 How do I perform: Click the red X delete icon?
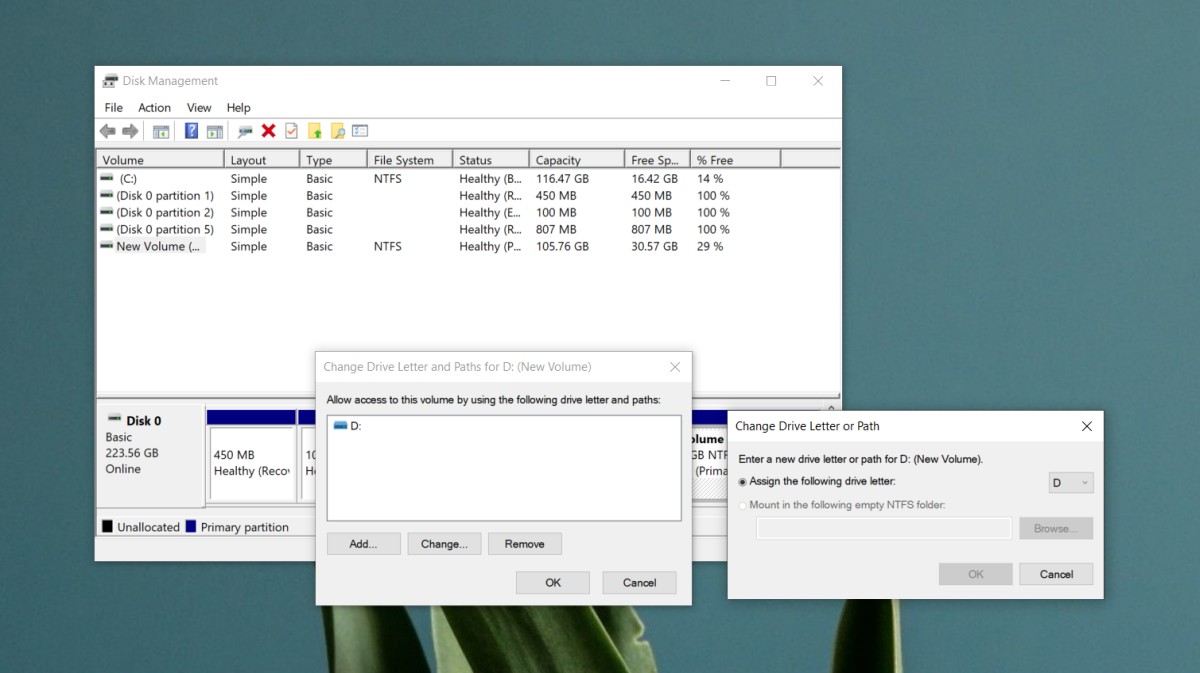(268, 131)
